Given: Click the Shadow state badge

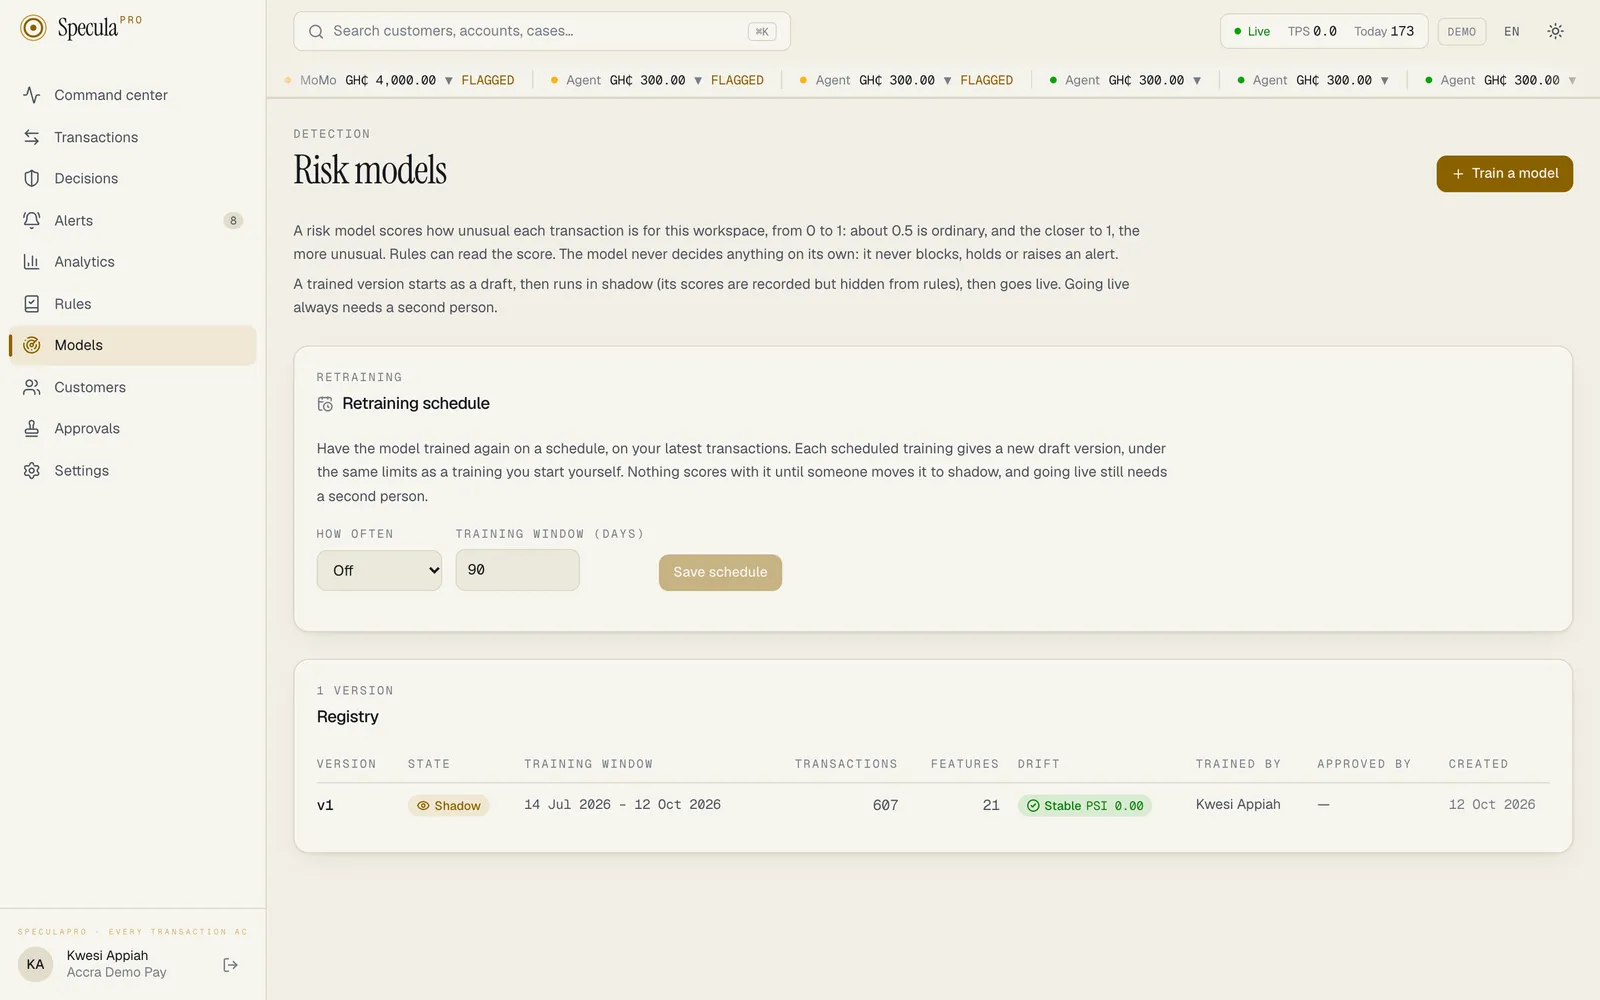Looking at the screenshot, I should (x=449, y=806).
